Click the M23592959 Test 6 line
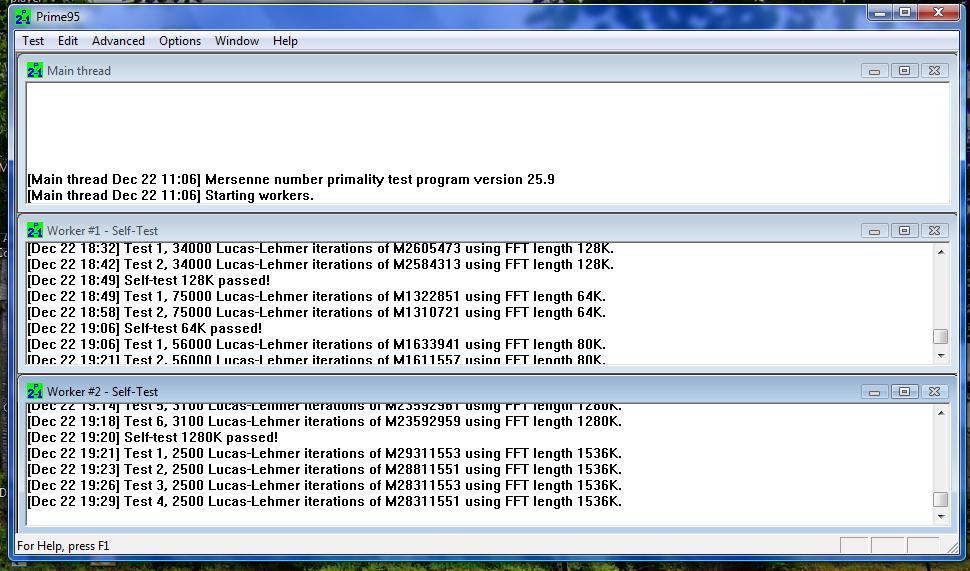The width and height of the screenshot is (970, 571). pos(324,421)
